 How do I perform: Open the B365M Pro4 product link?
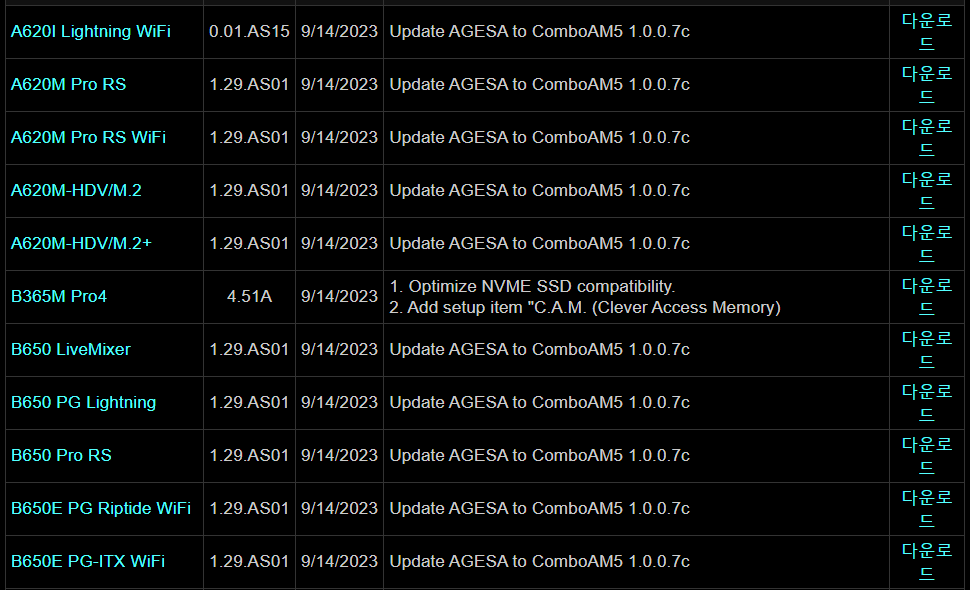click(59, 297)
